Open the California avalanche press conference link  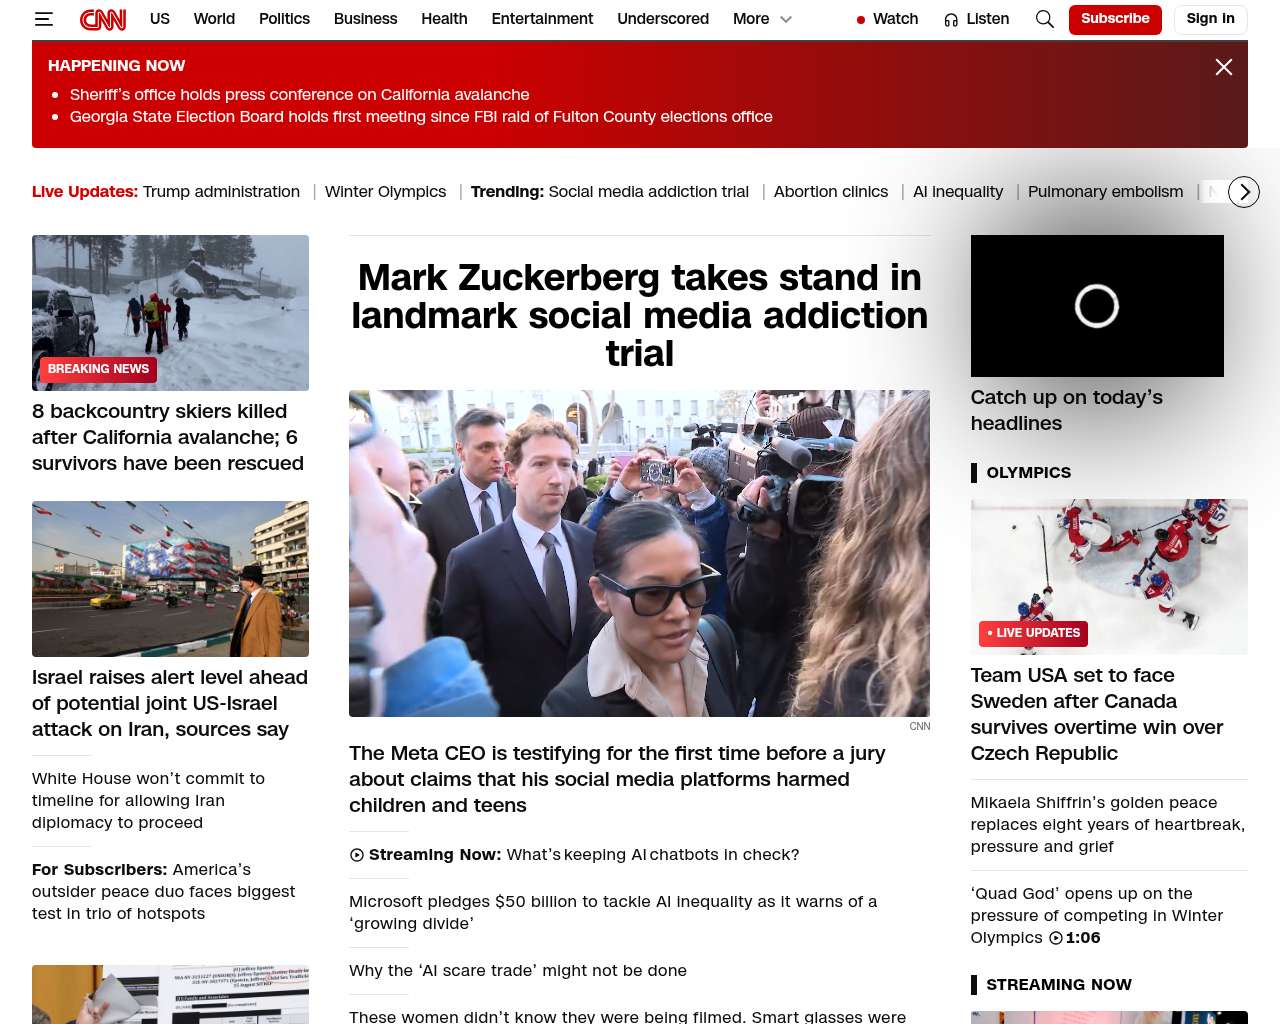300,95
